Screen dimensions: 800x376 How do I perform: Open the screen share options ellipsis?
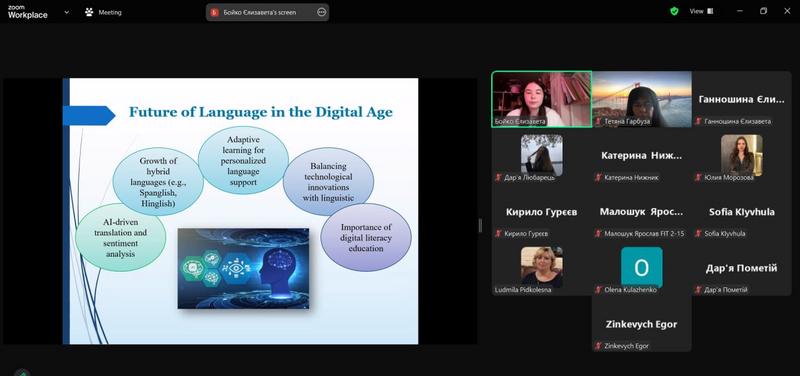pos(321,12)
